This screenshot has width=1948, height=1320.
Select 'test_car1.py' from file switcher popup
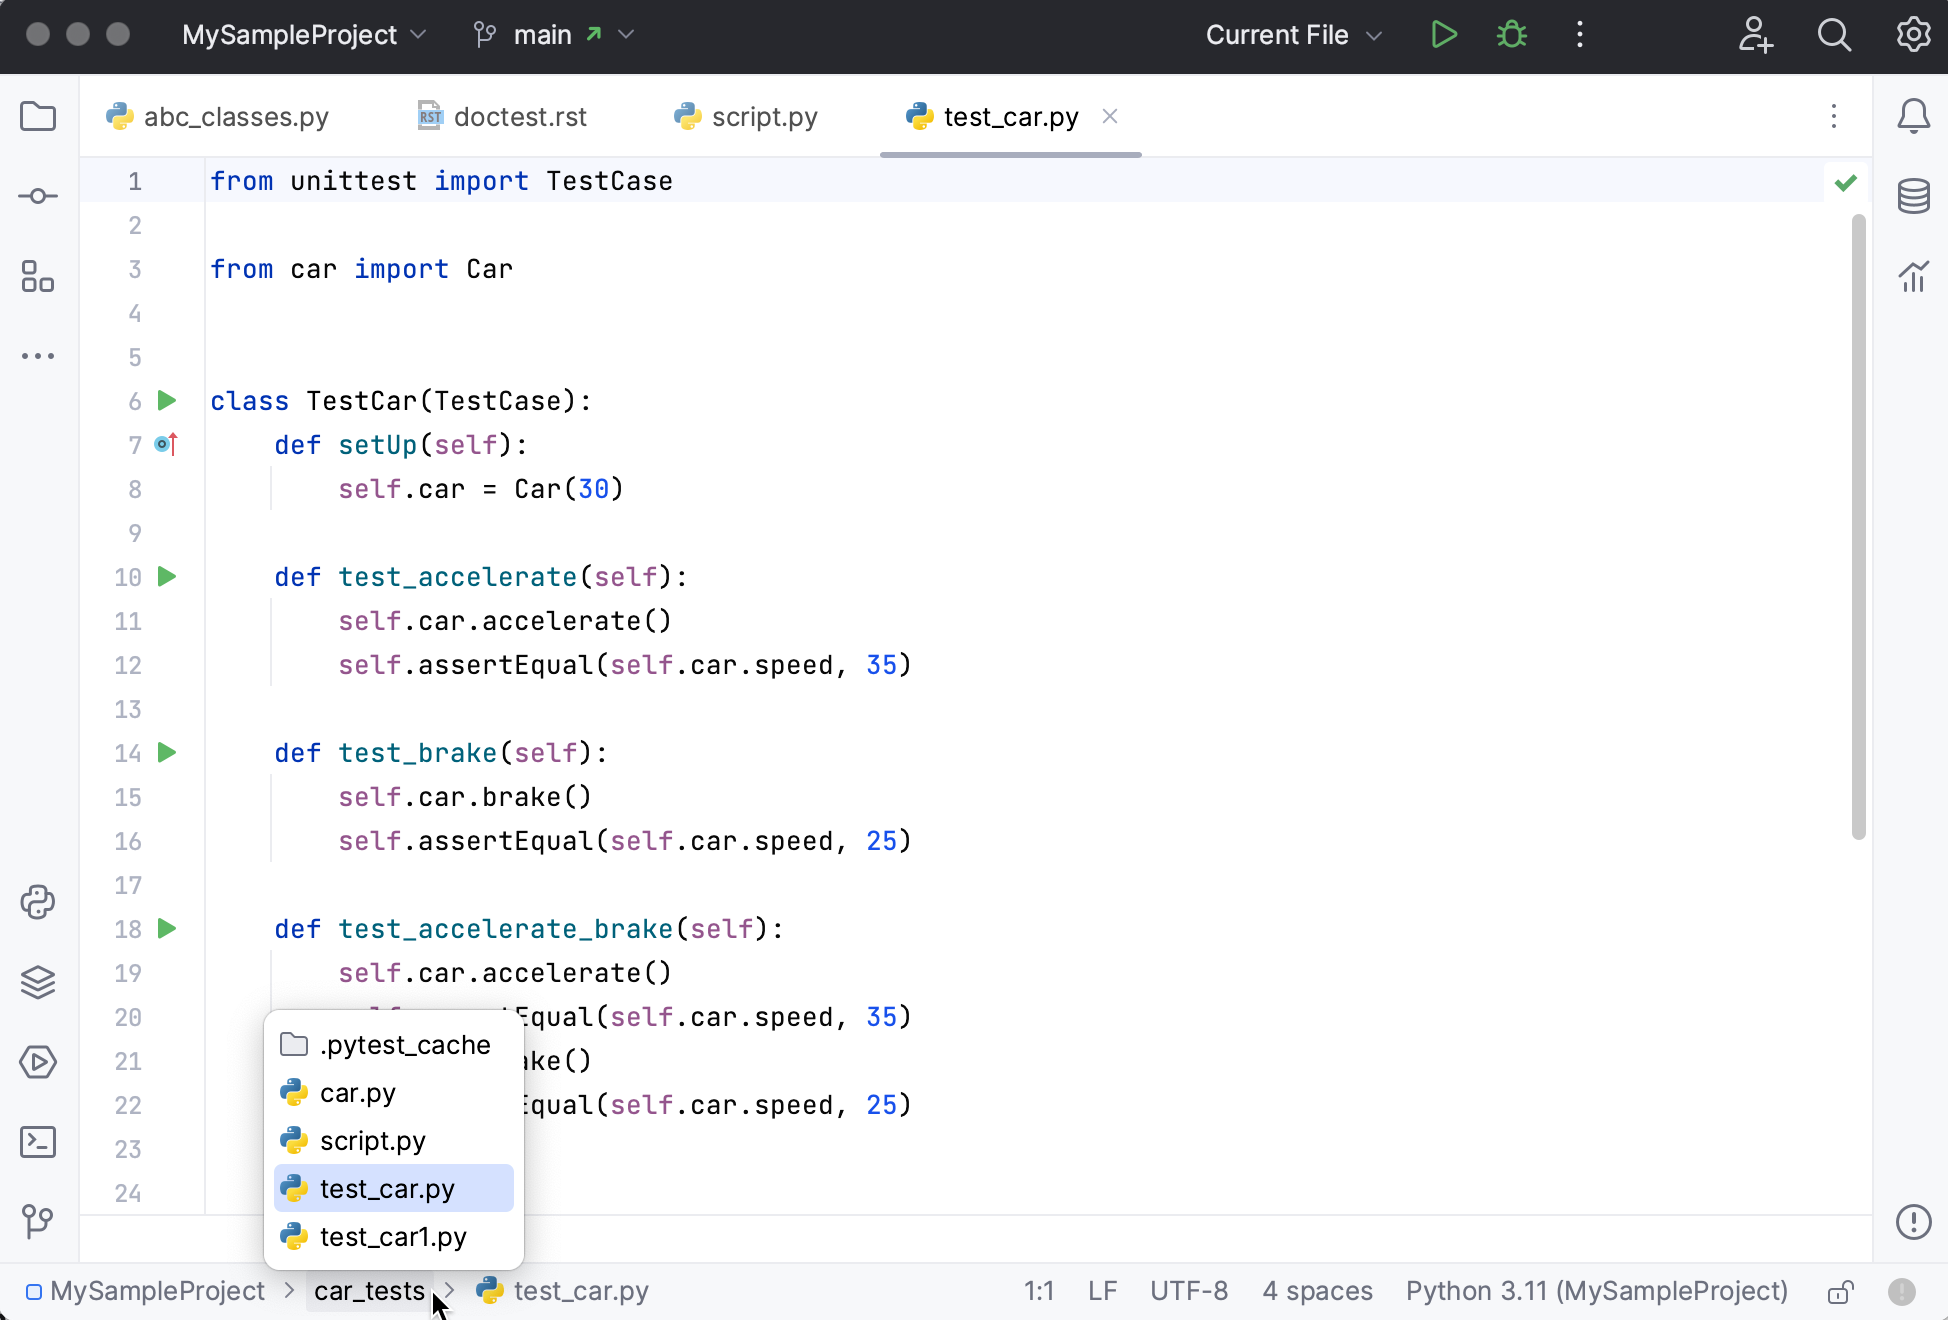tap(393, 1236)
